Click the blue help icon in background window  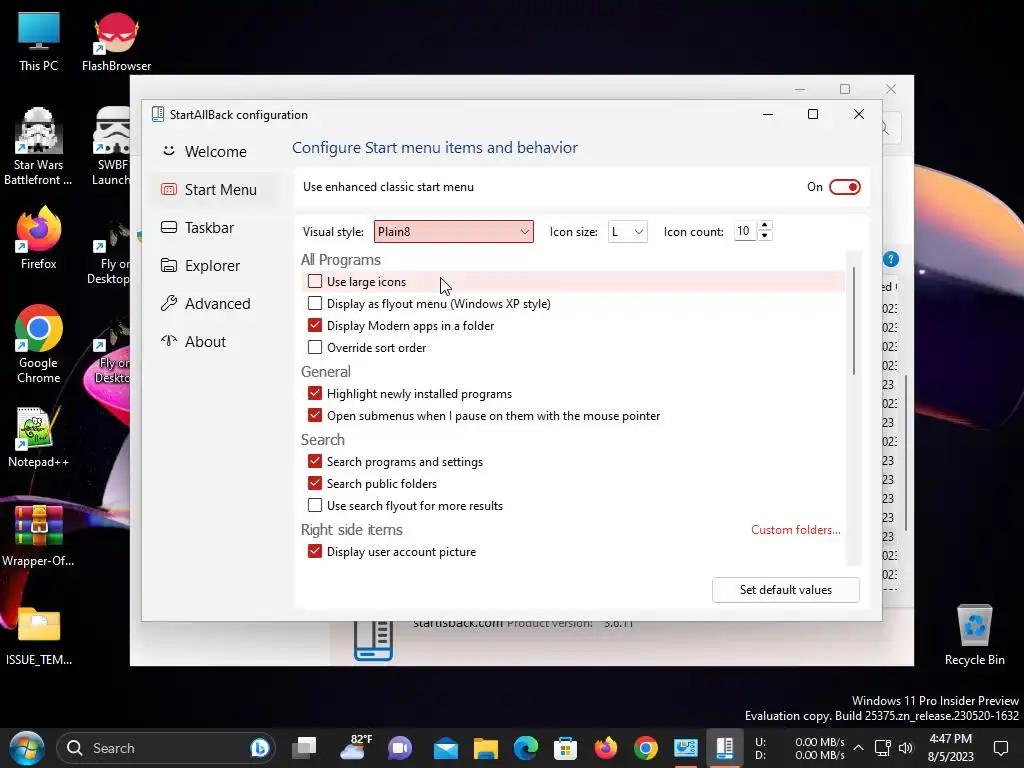[x=891, y=259]
